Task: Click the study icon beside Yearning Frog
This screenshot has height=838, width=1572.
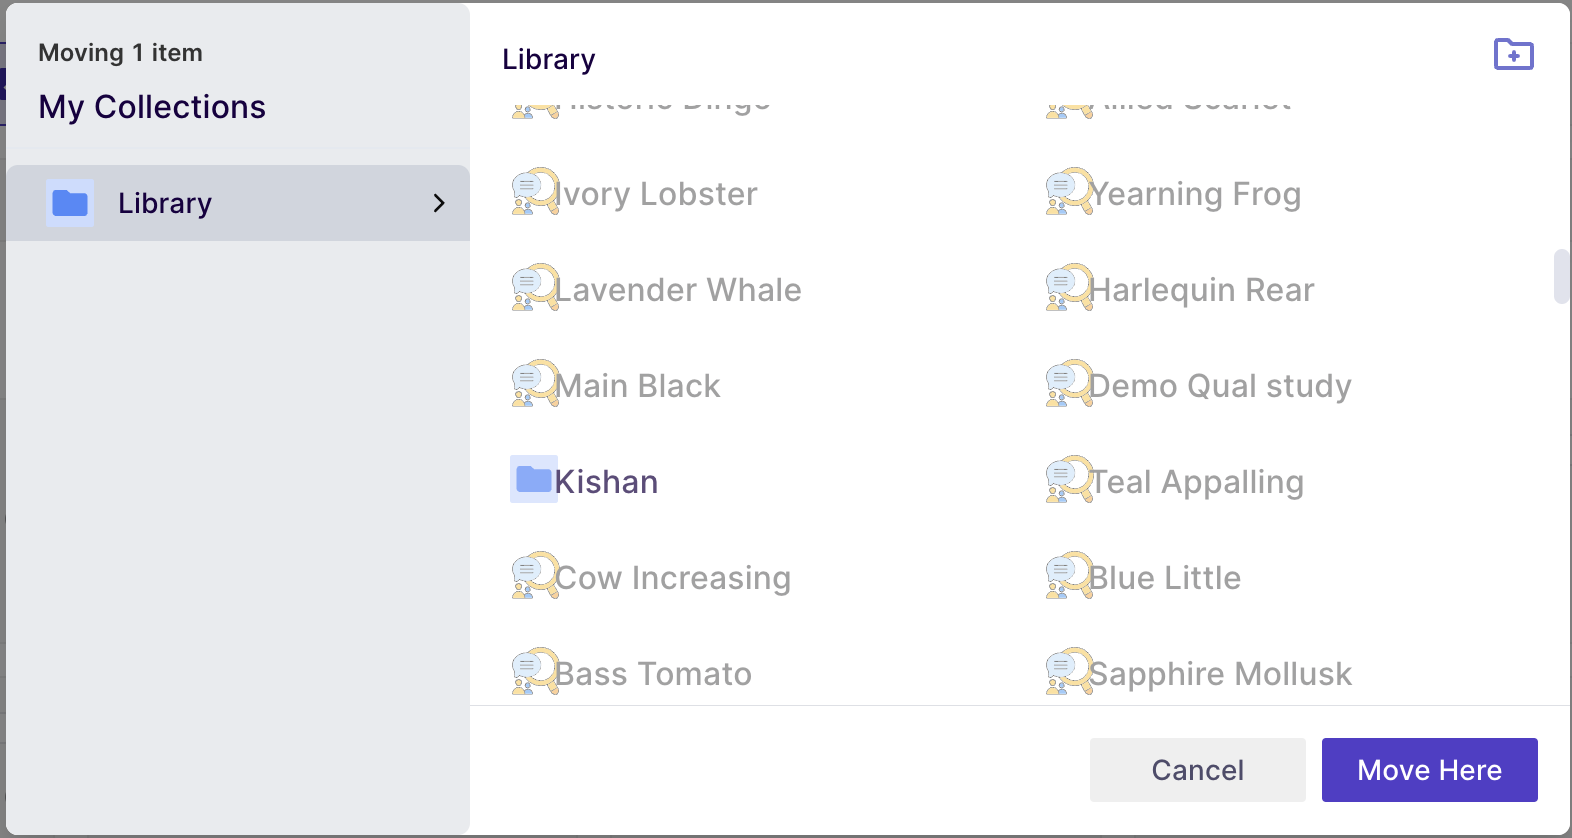Action: pos(1069,191)
